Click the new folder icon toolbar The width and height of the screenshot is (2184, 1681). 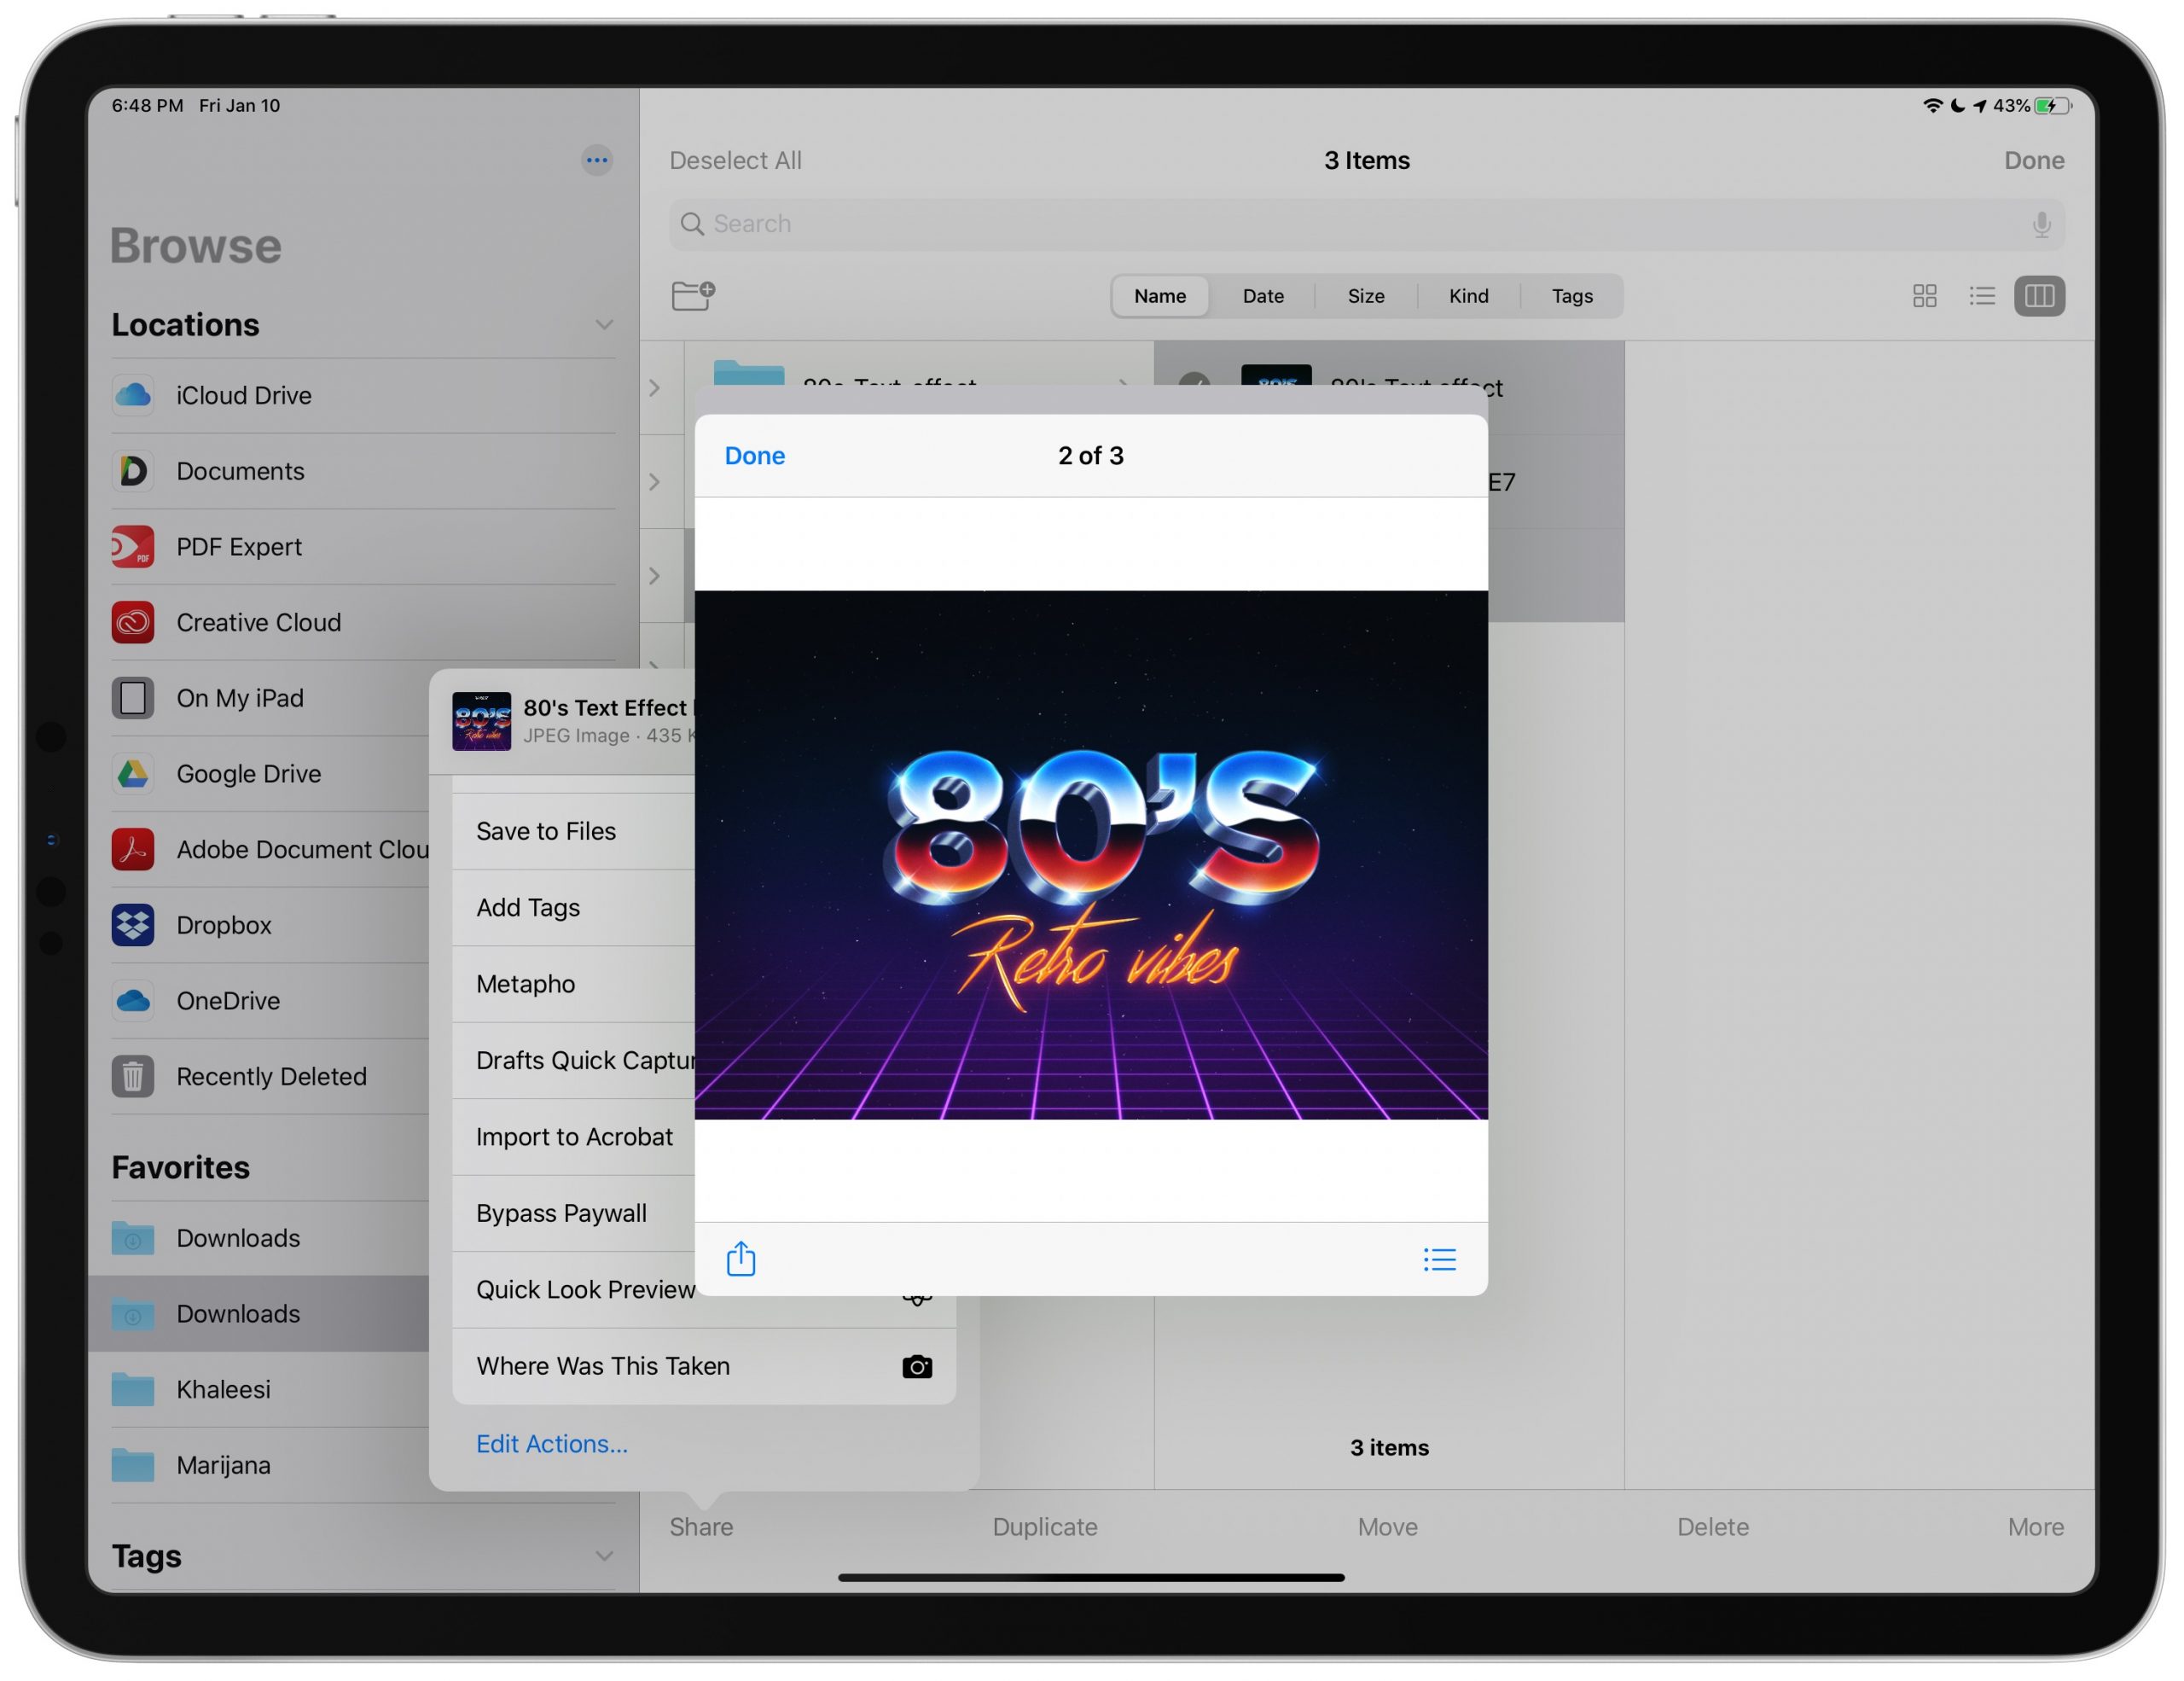(694, 294)
